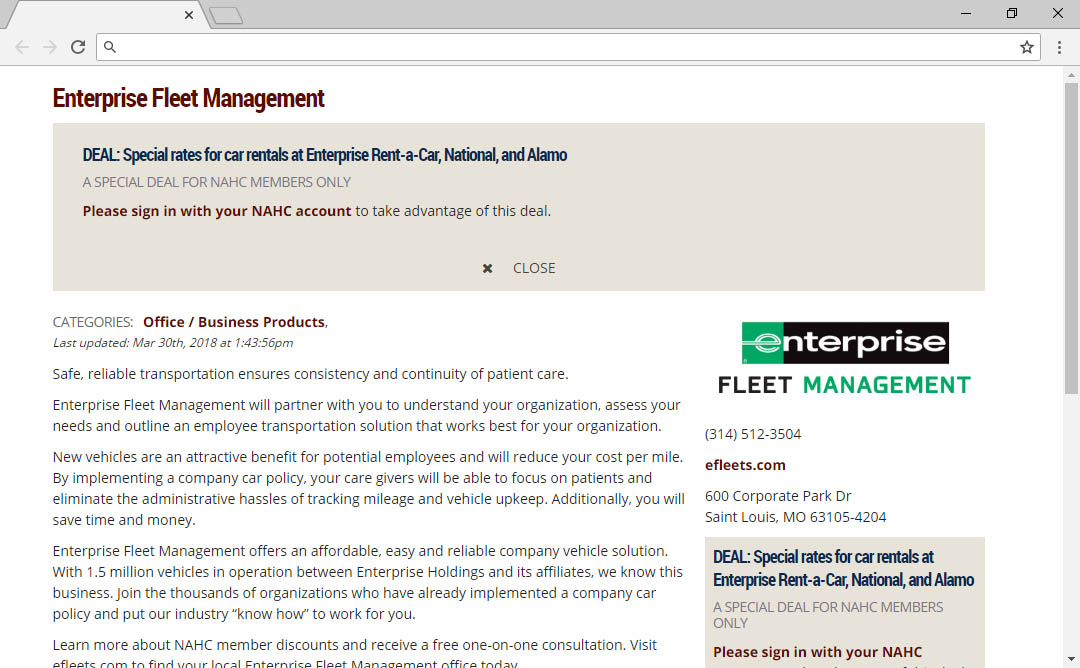Image resolution: width=1080 pixels, height=668 pixels.
Task: Click the magnifier icon in address bar
Action: click(x=111, y=47)
